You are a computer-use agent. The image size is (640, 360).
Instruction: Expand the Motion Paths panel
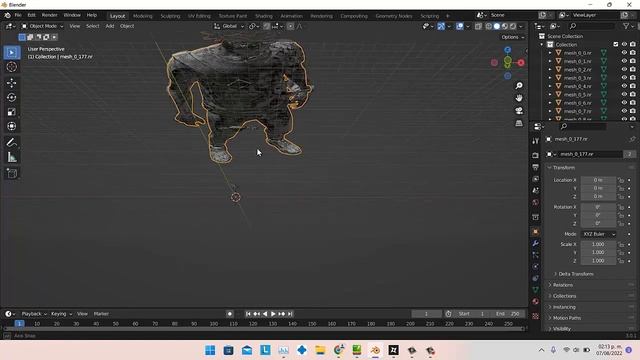567,318
